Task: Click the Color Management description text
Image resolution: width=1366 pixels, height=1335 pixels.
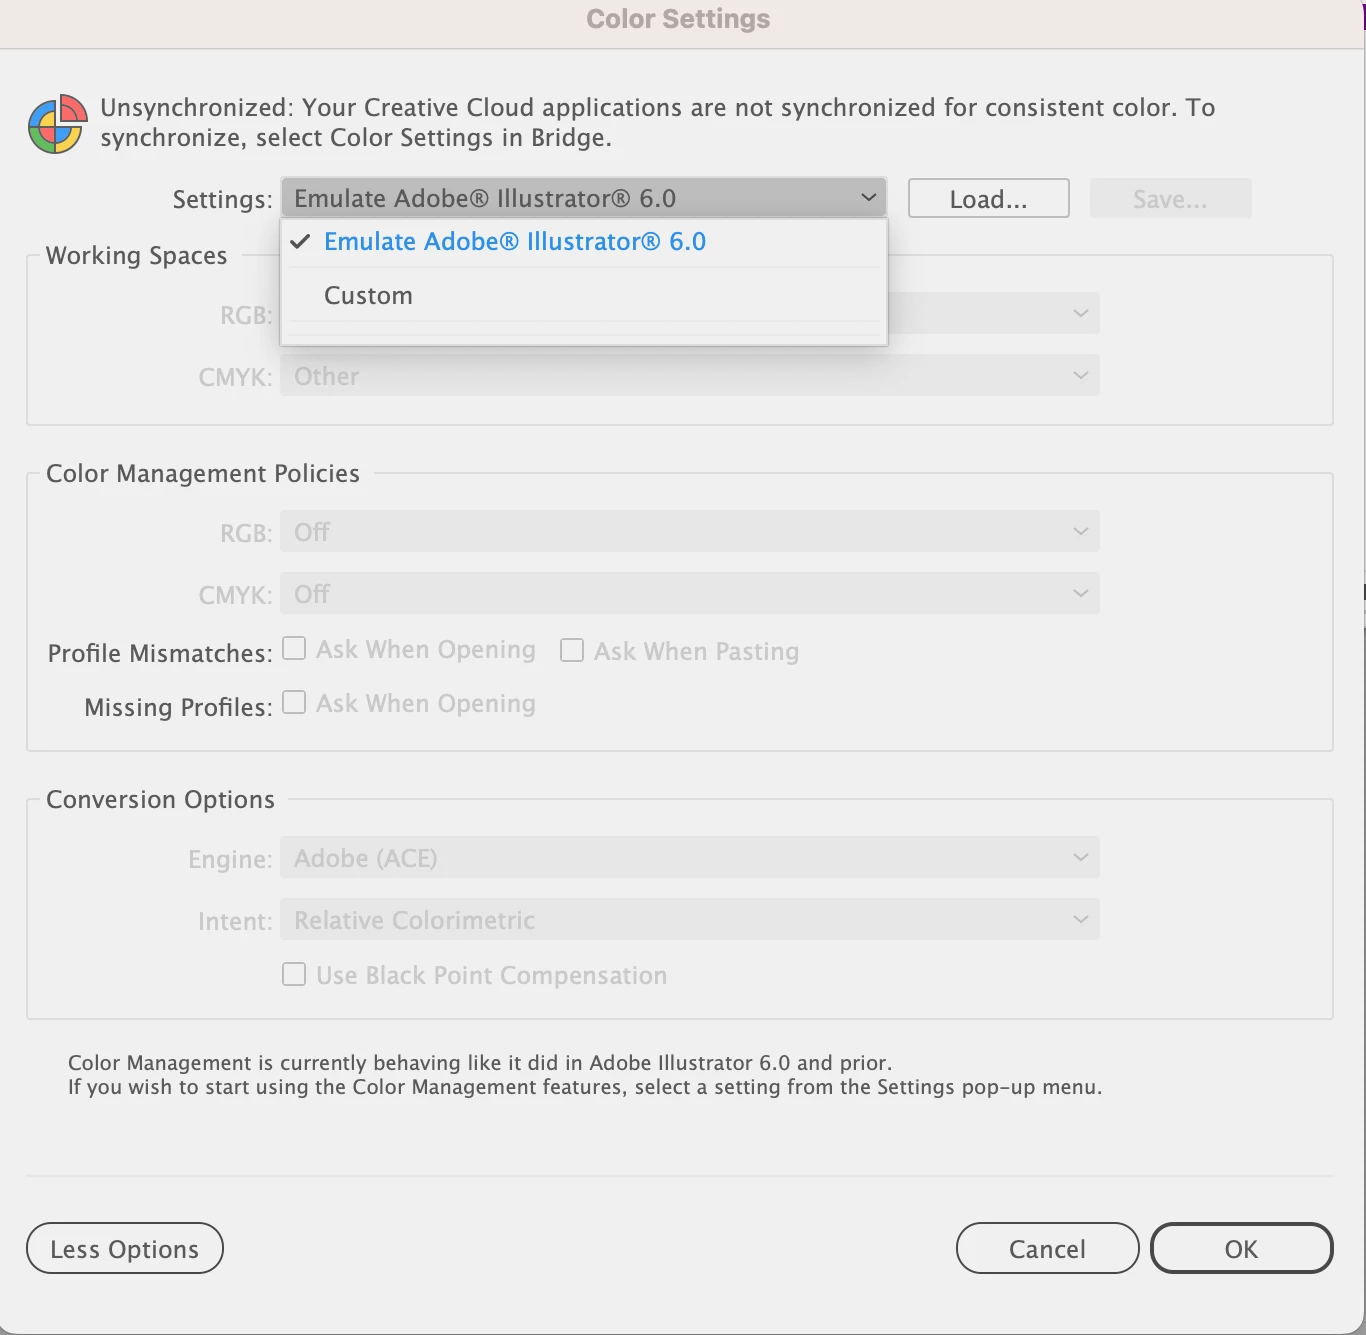Action: coord(585,1075)
